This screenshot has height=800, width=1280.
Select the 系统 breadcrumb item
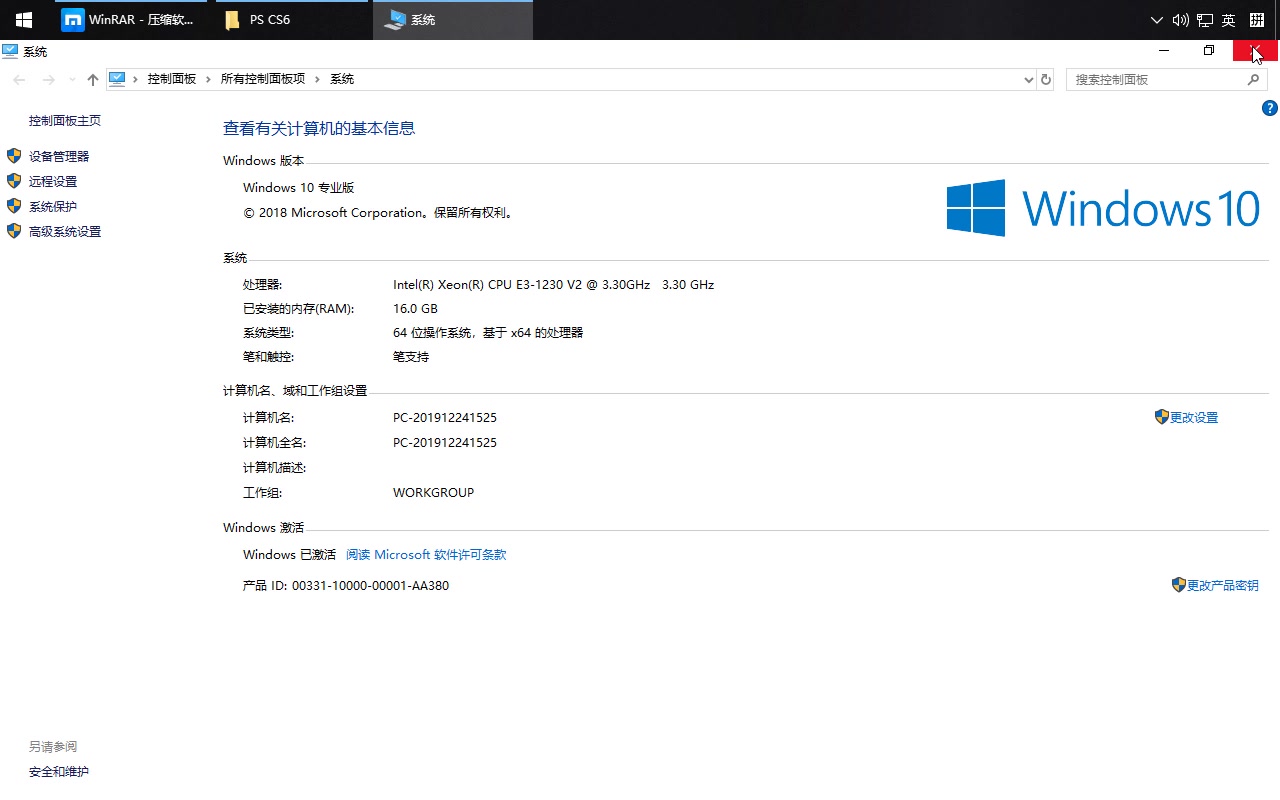pos(342,79)
